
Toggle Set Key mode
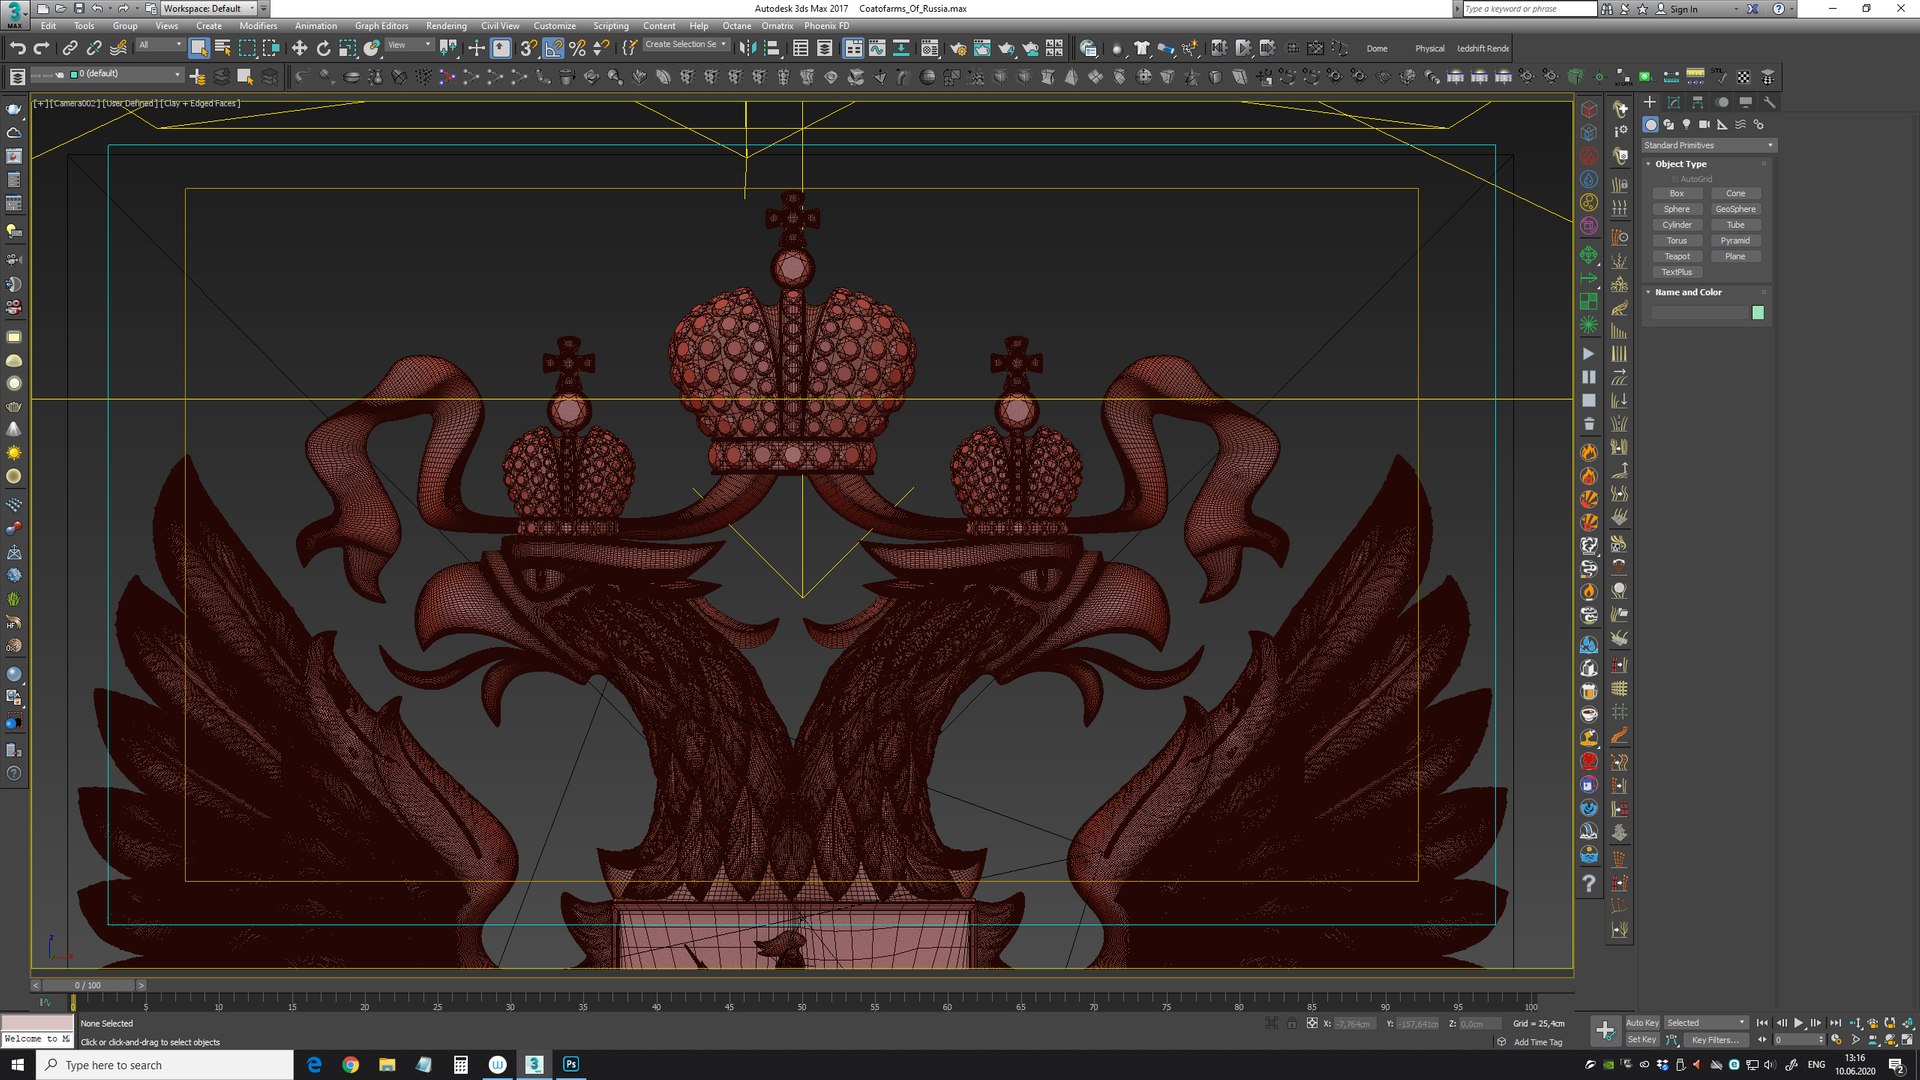tap(1642, 1040)
